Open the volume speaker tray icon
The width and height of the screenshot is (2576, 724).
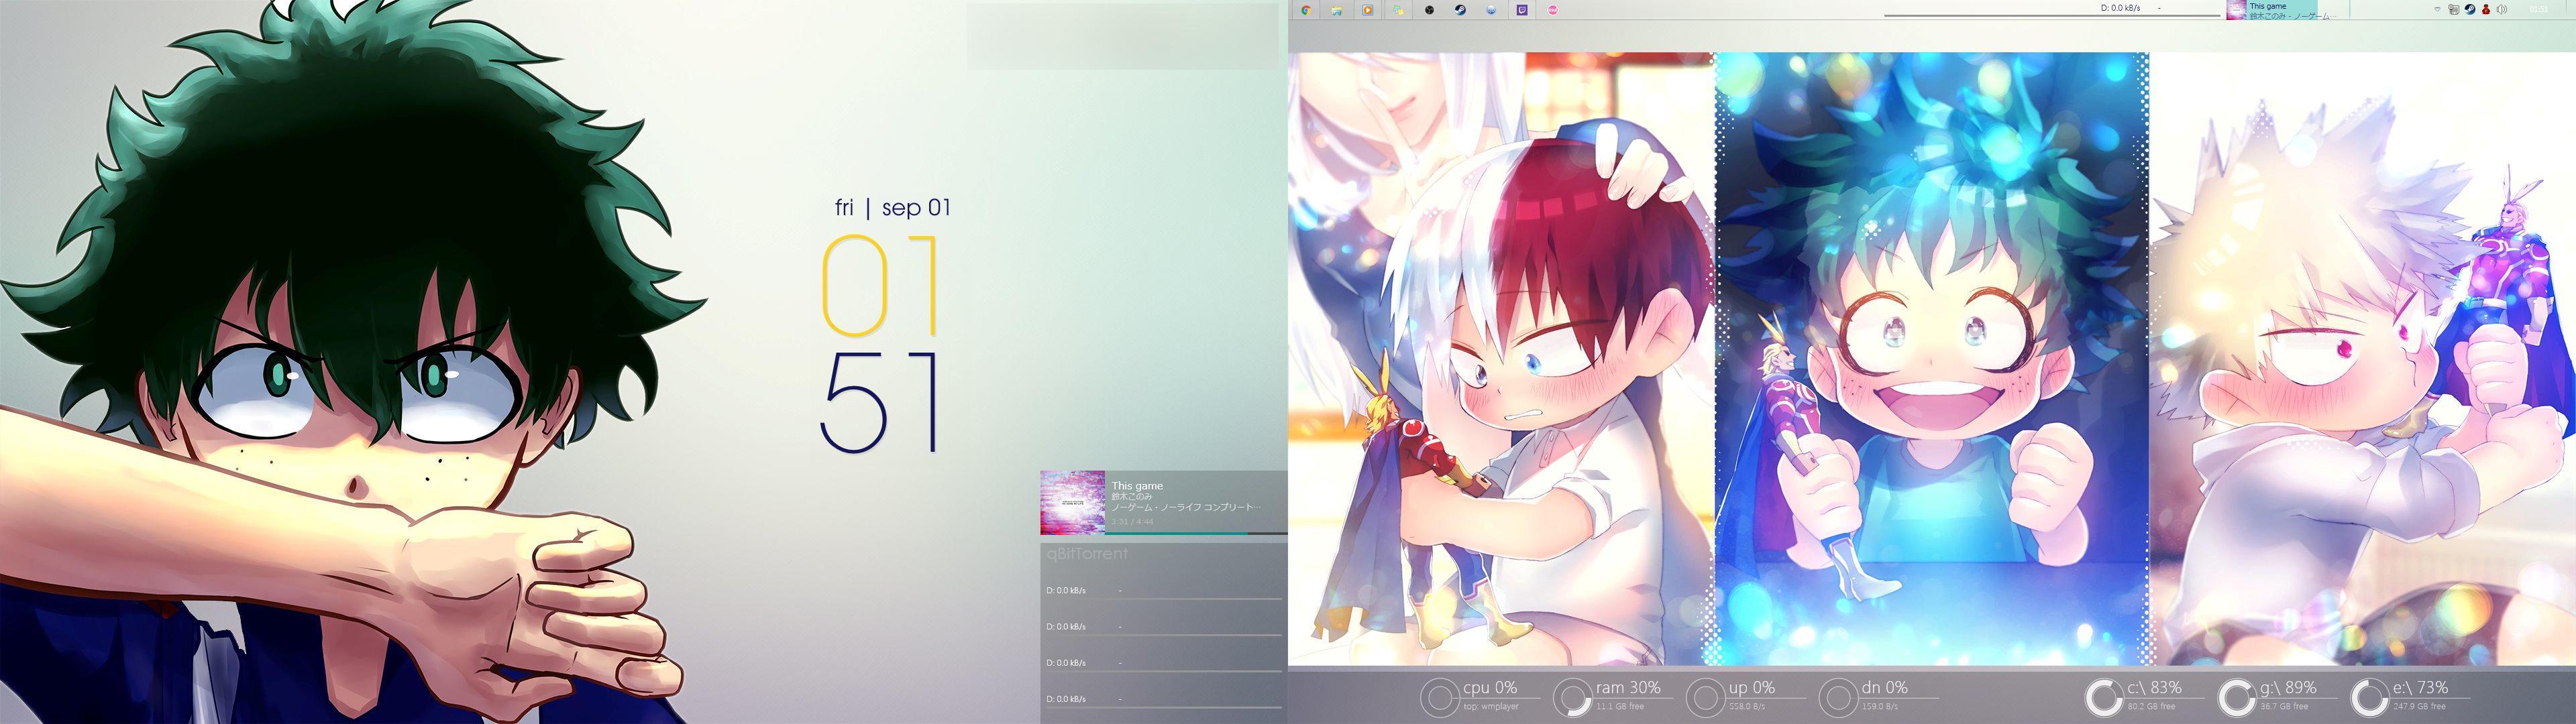(2502, 9)
